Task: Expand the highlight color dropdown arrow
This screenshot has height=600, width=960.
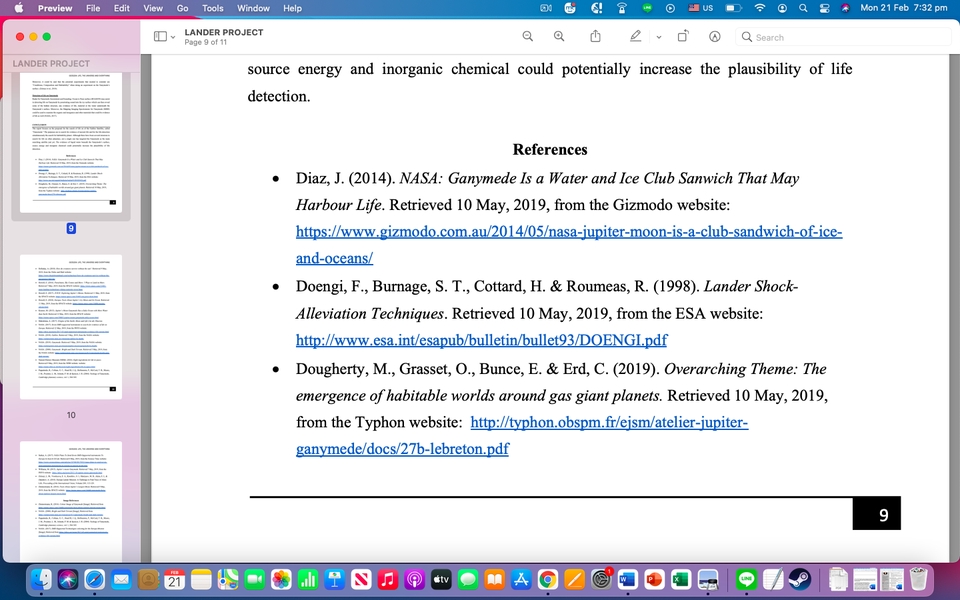Action: point(659,37)
